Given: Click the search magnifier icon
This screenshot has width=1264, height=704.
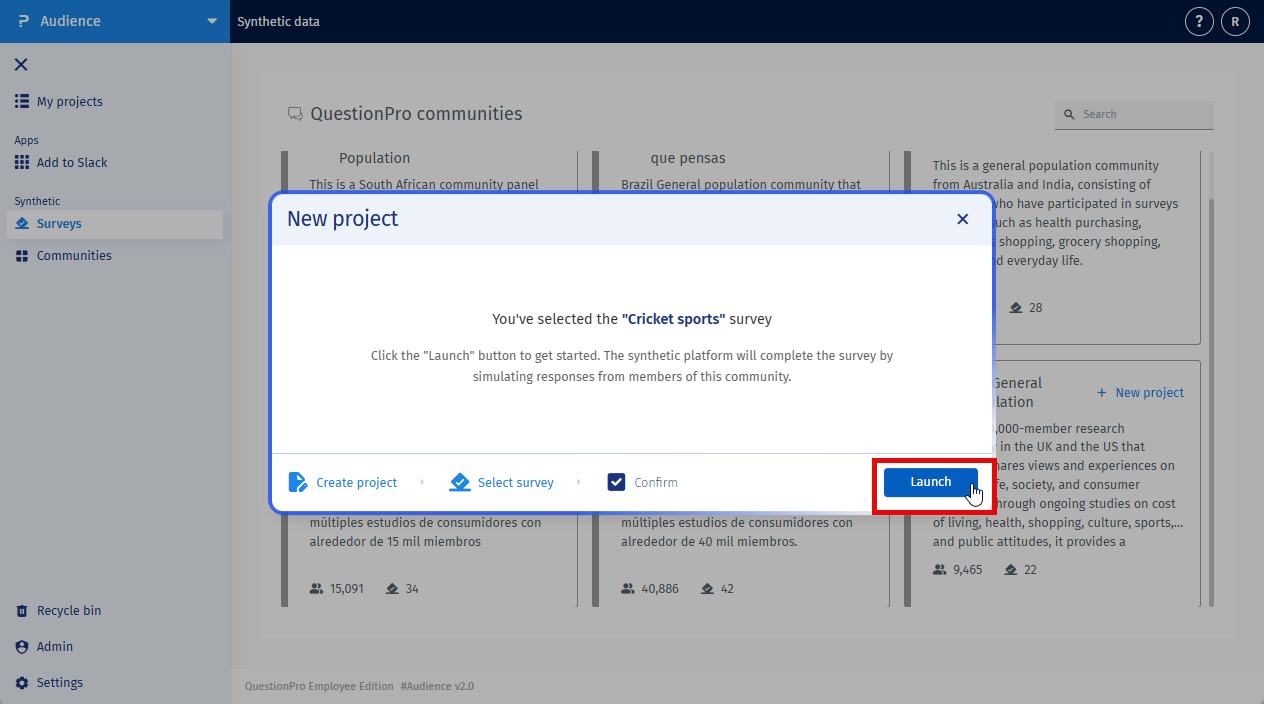Looking at the screenshot, I should click(1069, 115).
